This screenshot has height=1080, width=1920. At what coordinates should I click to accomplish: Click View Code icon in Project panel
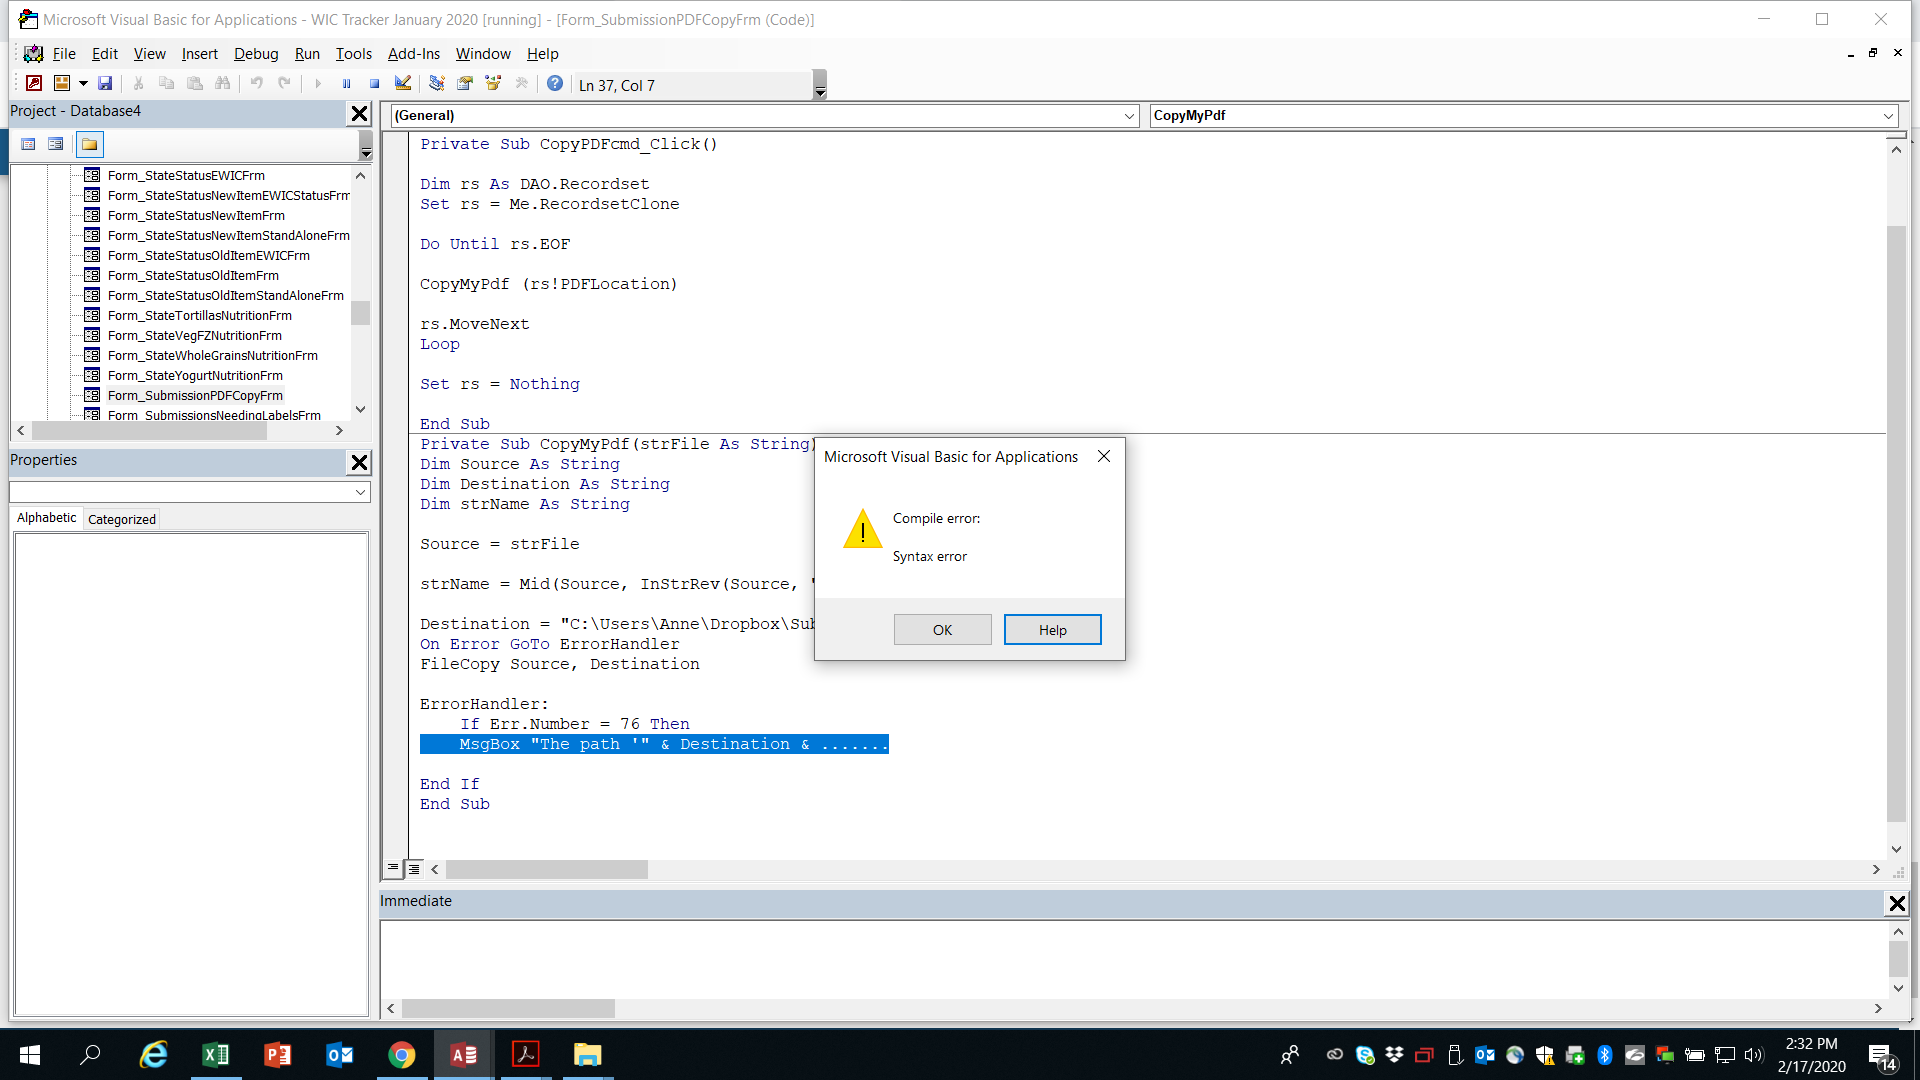pyautogui.click(x=28, y=145)
